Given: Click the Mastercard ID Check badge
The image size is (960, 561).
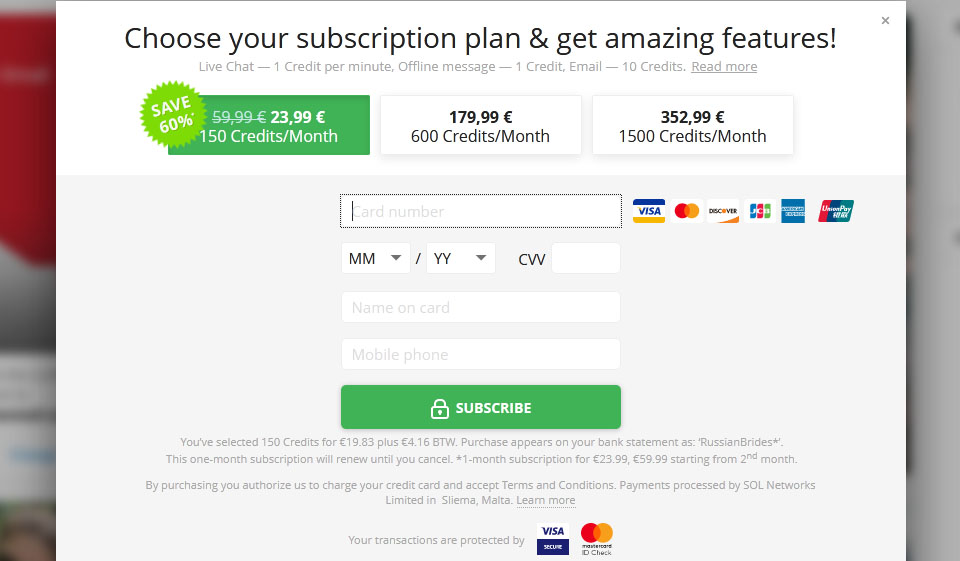Looking at the screenshot, I should (x=596, y=538).
